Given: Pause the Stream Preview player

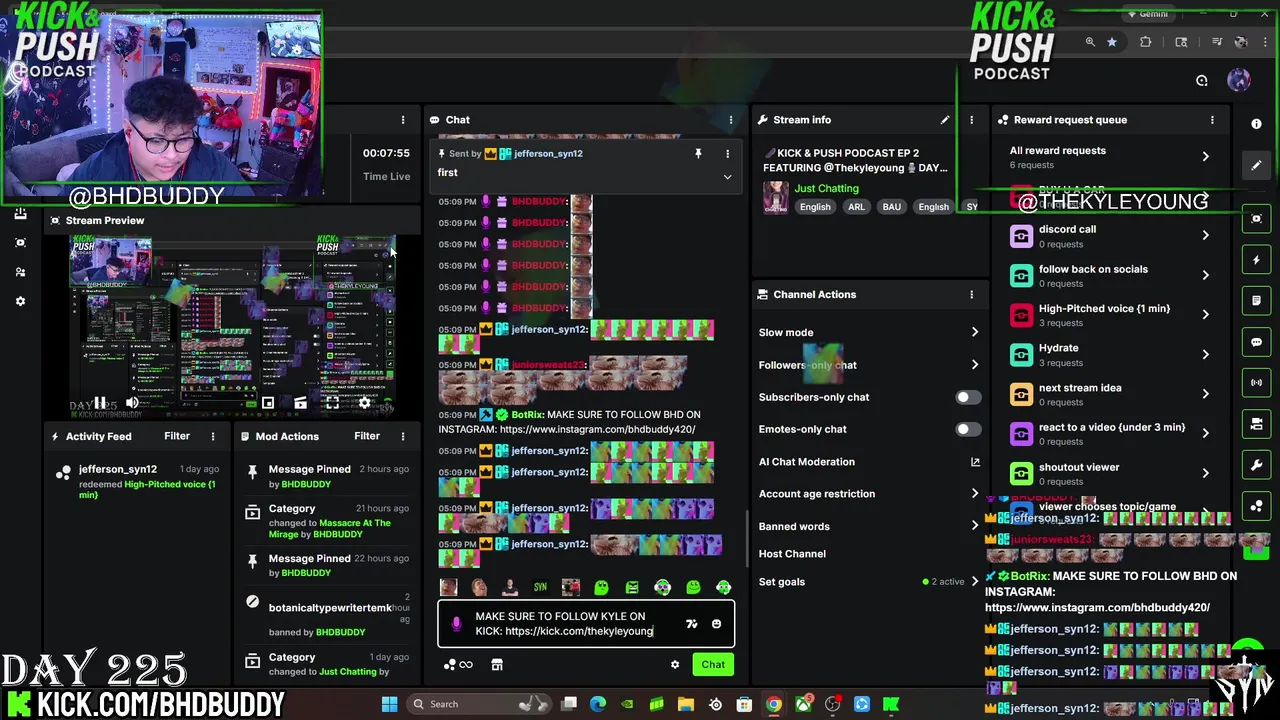Looking at the screenshot, I should coord(100,403).
